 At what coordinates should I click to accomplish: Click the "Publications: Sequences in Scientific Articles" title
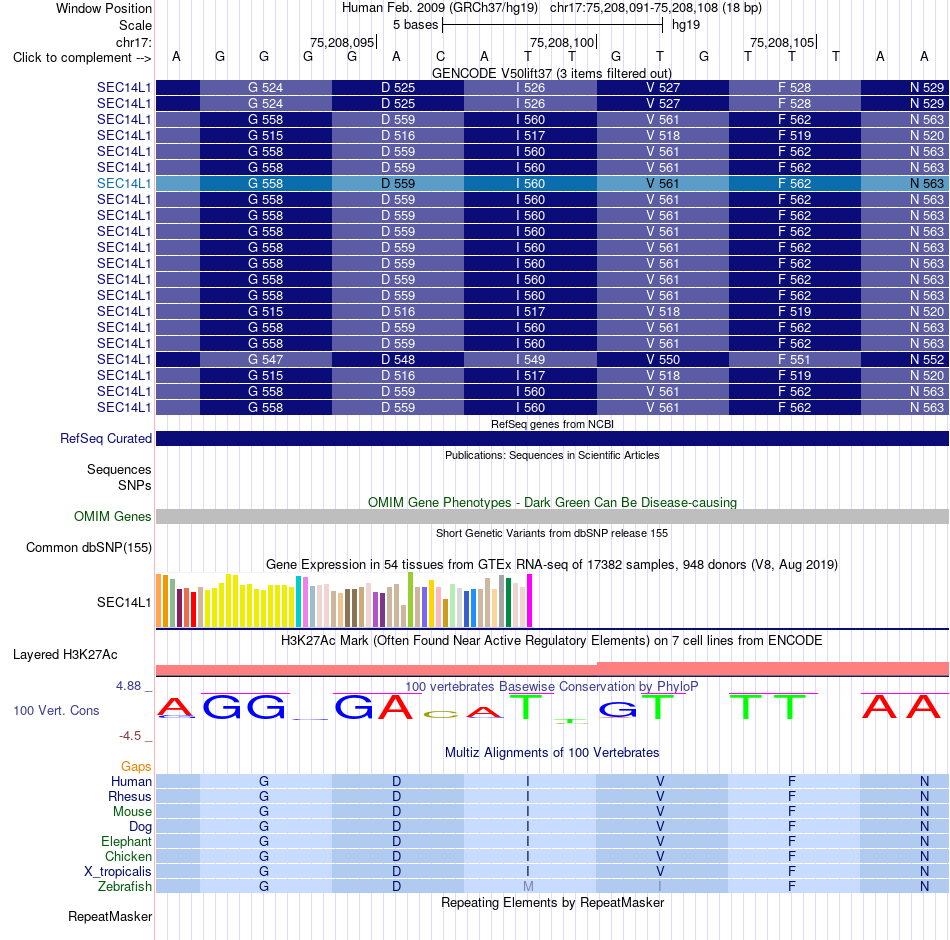552,455
